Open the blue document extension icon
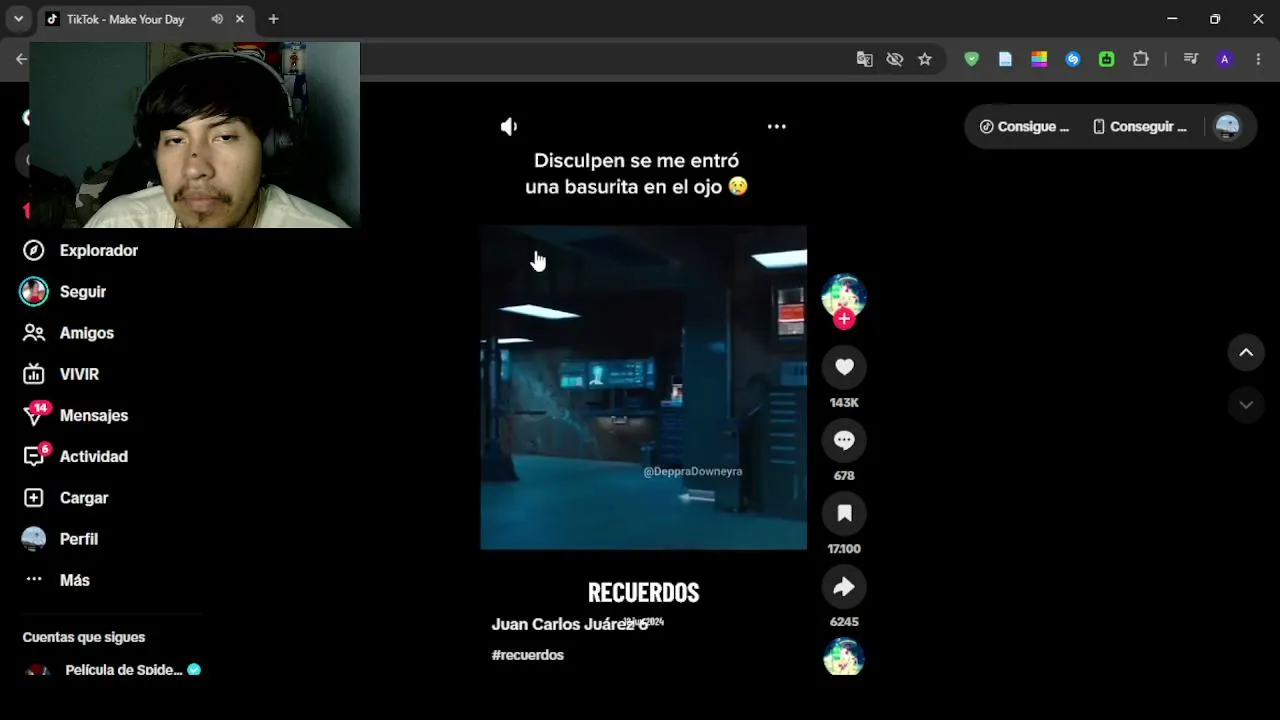The height and width of the screenshot is (720, 1280). pyautogui.click(x=1005, y=59)
